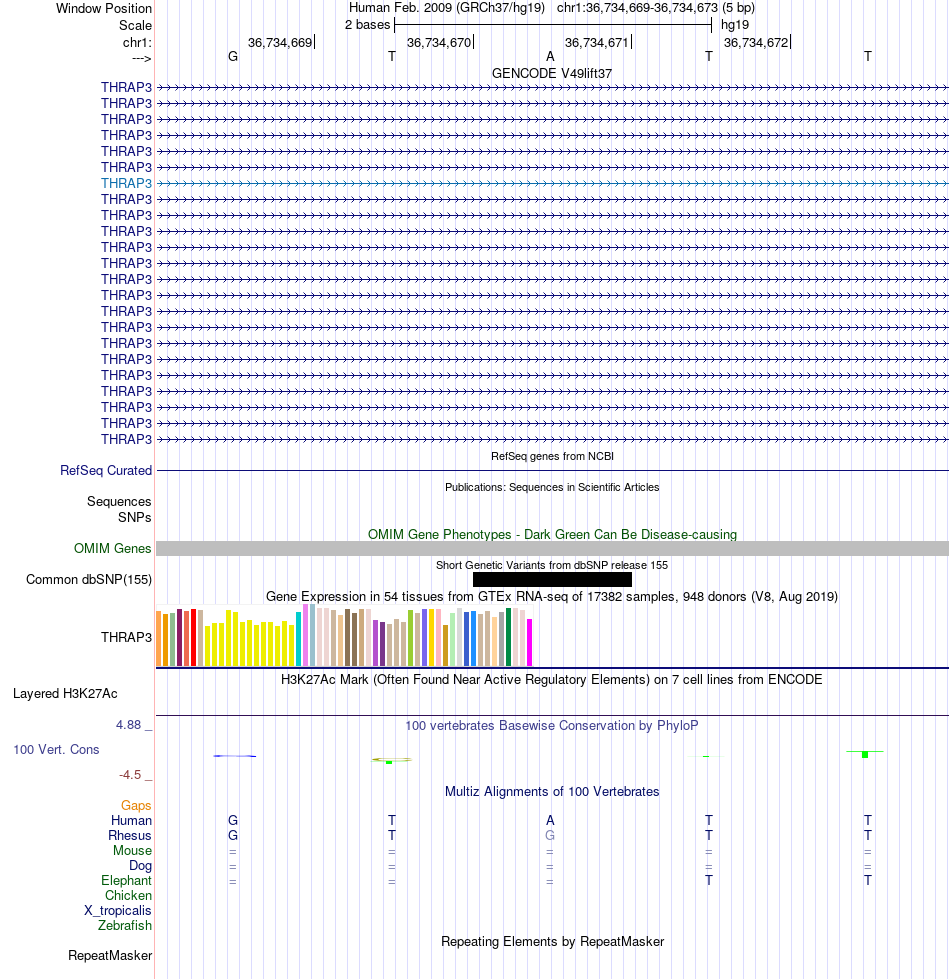
Task: Click the chr1: row label
Action: (137, 42)
